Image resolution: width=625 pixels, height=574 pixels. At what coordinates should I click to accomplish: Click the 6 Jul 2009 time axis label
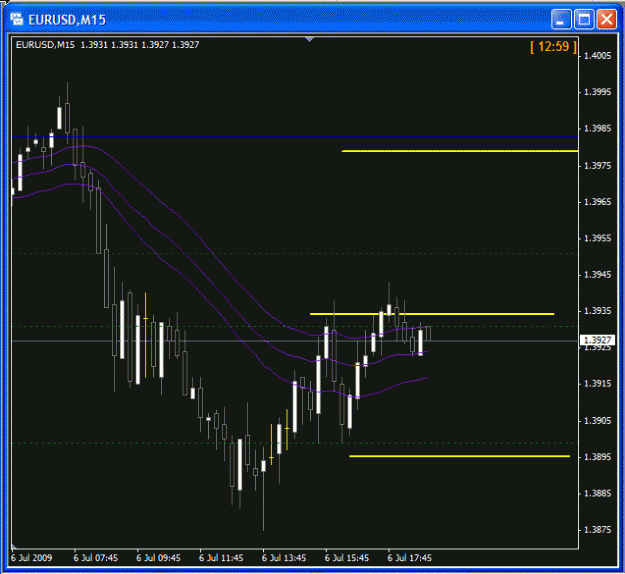click(31, 558)
